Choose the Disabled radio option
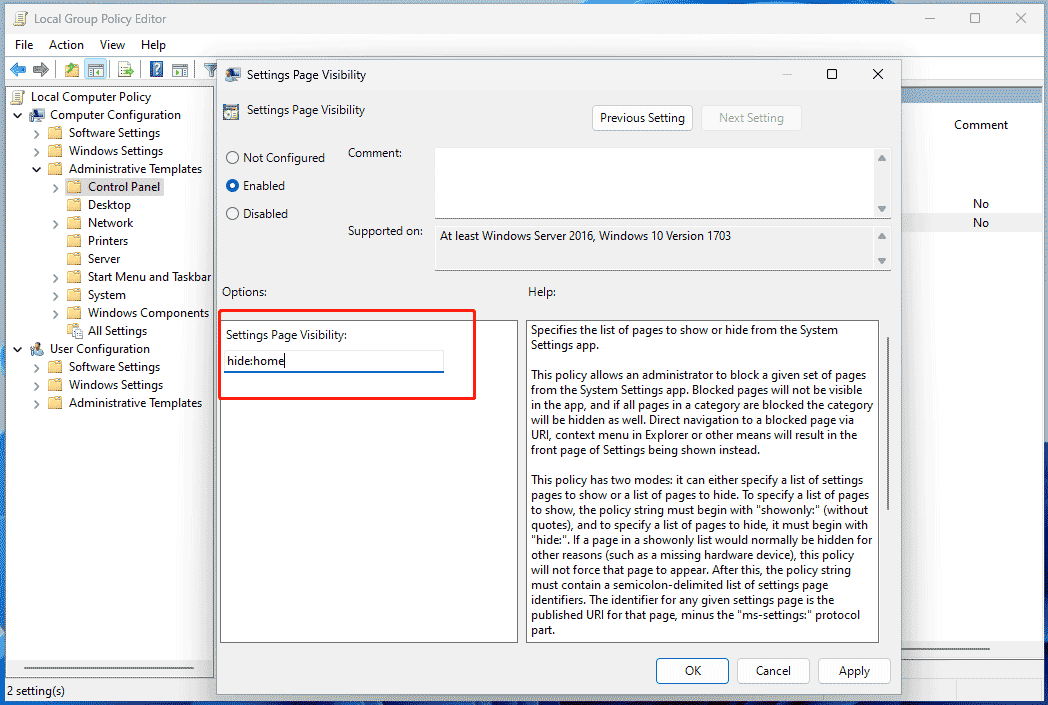1048x705 pixels. pos(233,214)
